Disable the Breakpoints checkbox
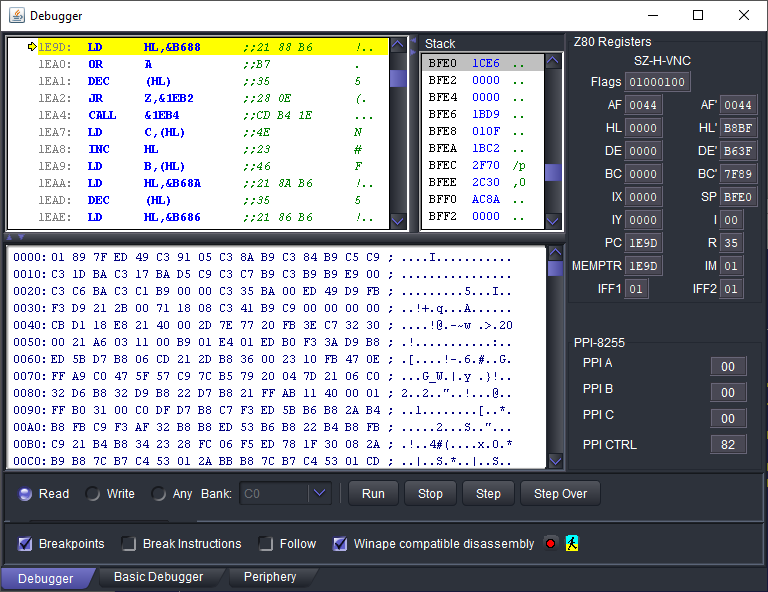 26,544
